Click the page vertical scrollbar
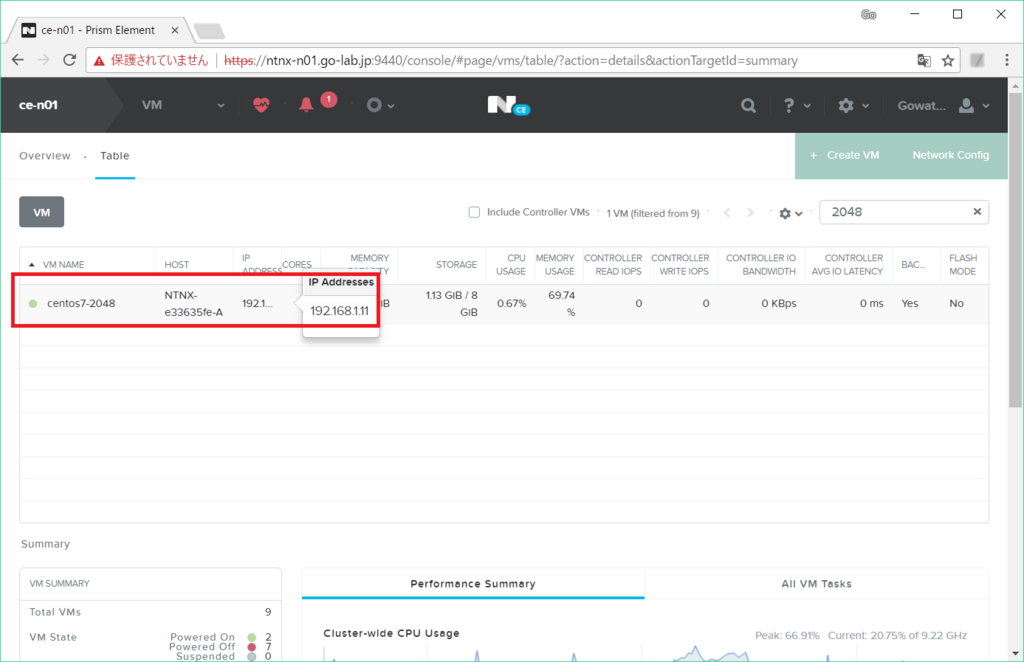The height and width of the screenshot is (662, 1024). coord(1015,251)
